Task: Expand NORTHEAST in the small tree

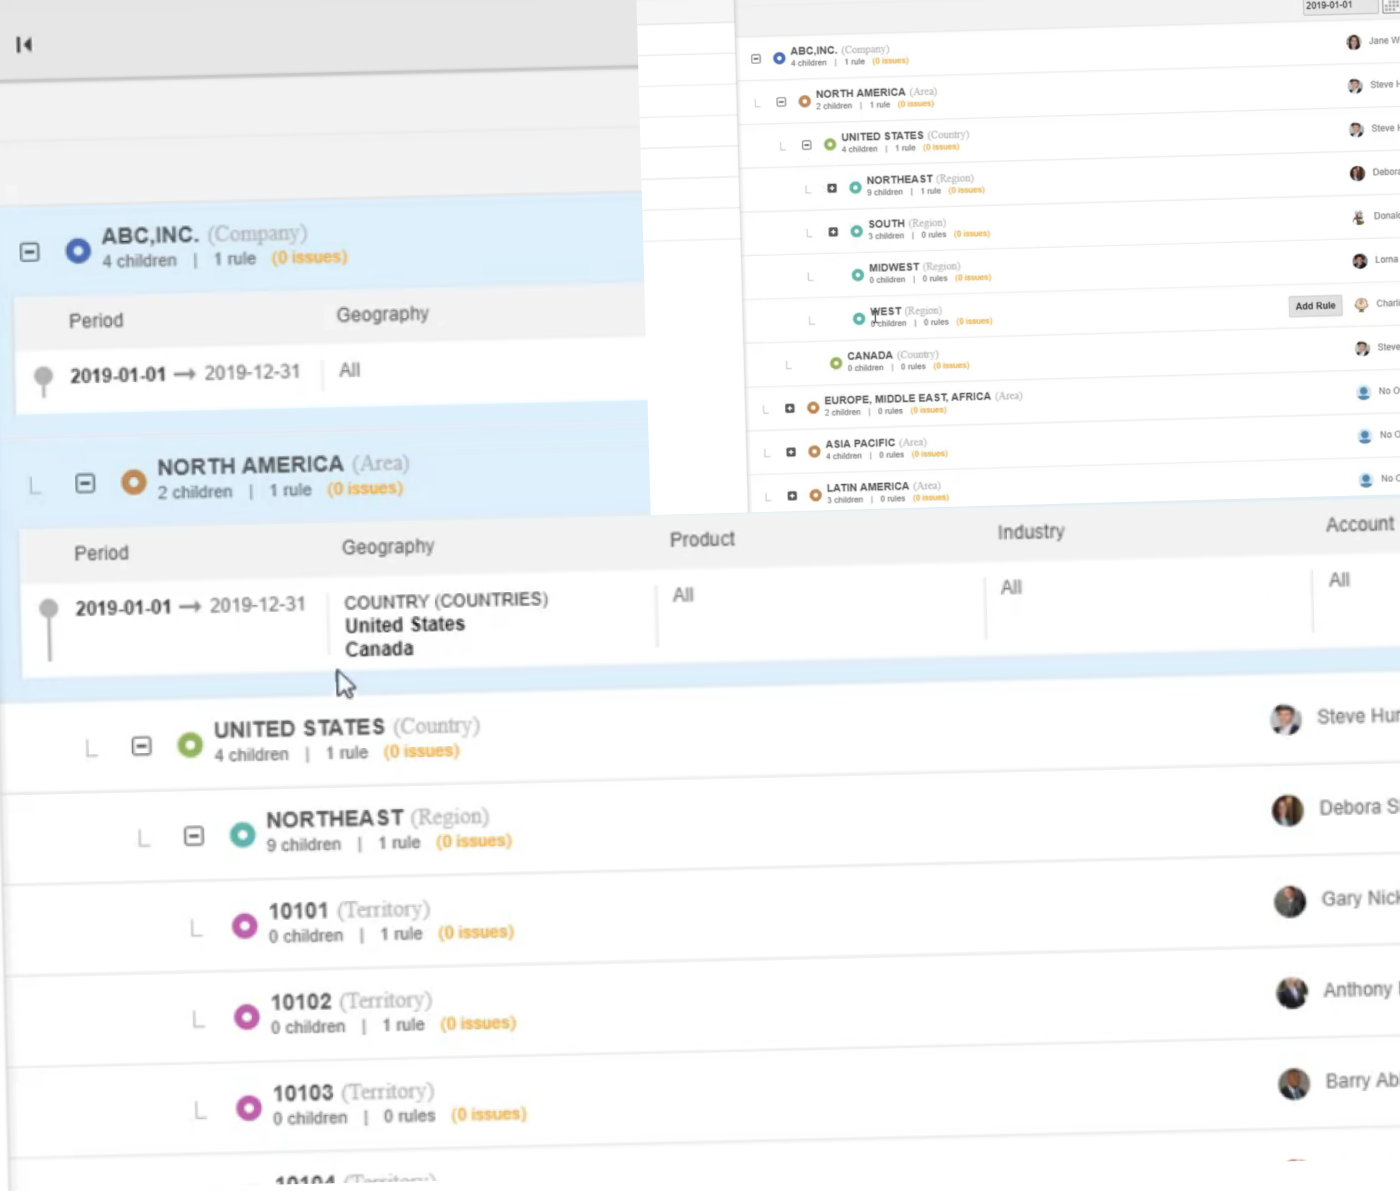Action: coord(832,188)
